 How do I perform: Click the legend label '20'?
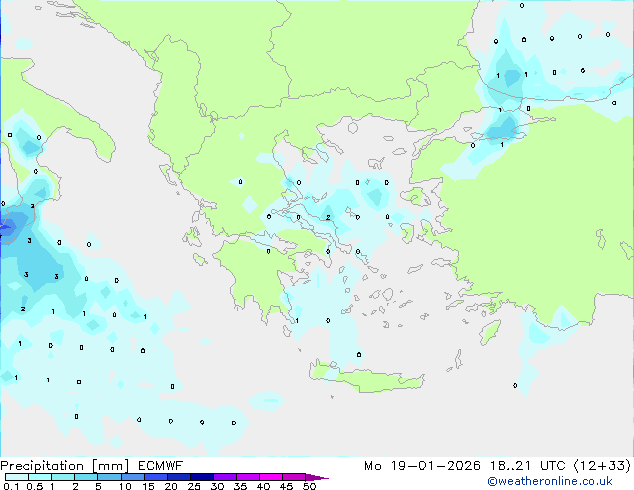[171, 486]
